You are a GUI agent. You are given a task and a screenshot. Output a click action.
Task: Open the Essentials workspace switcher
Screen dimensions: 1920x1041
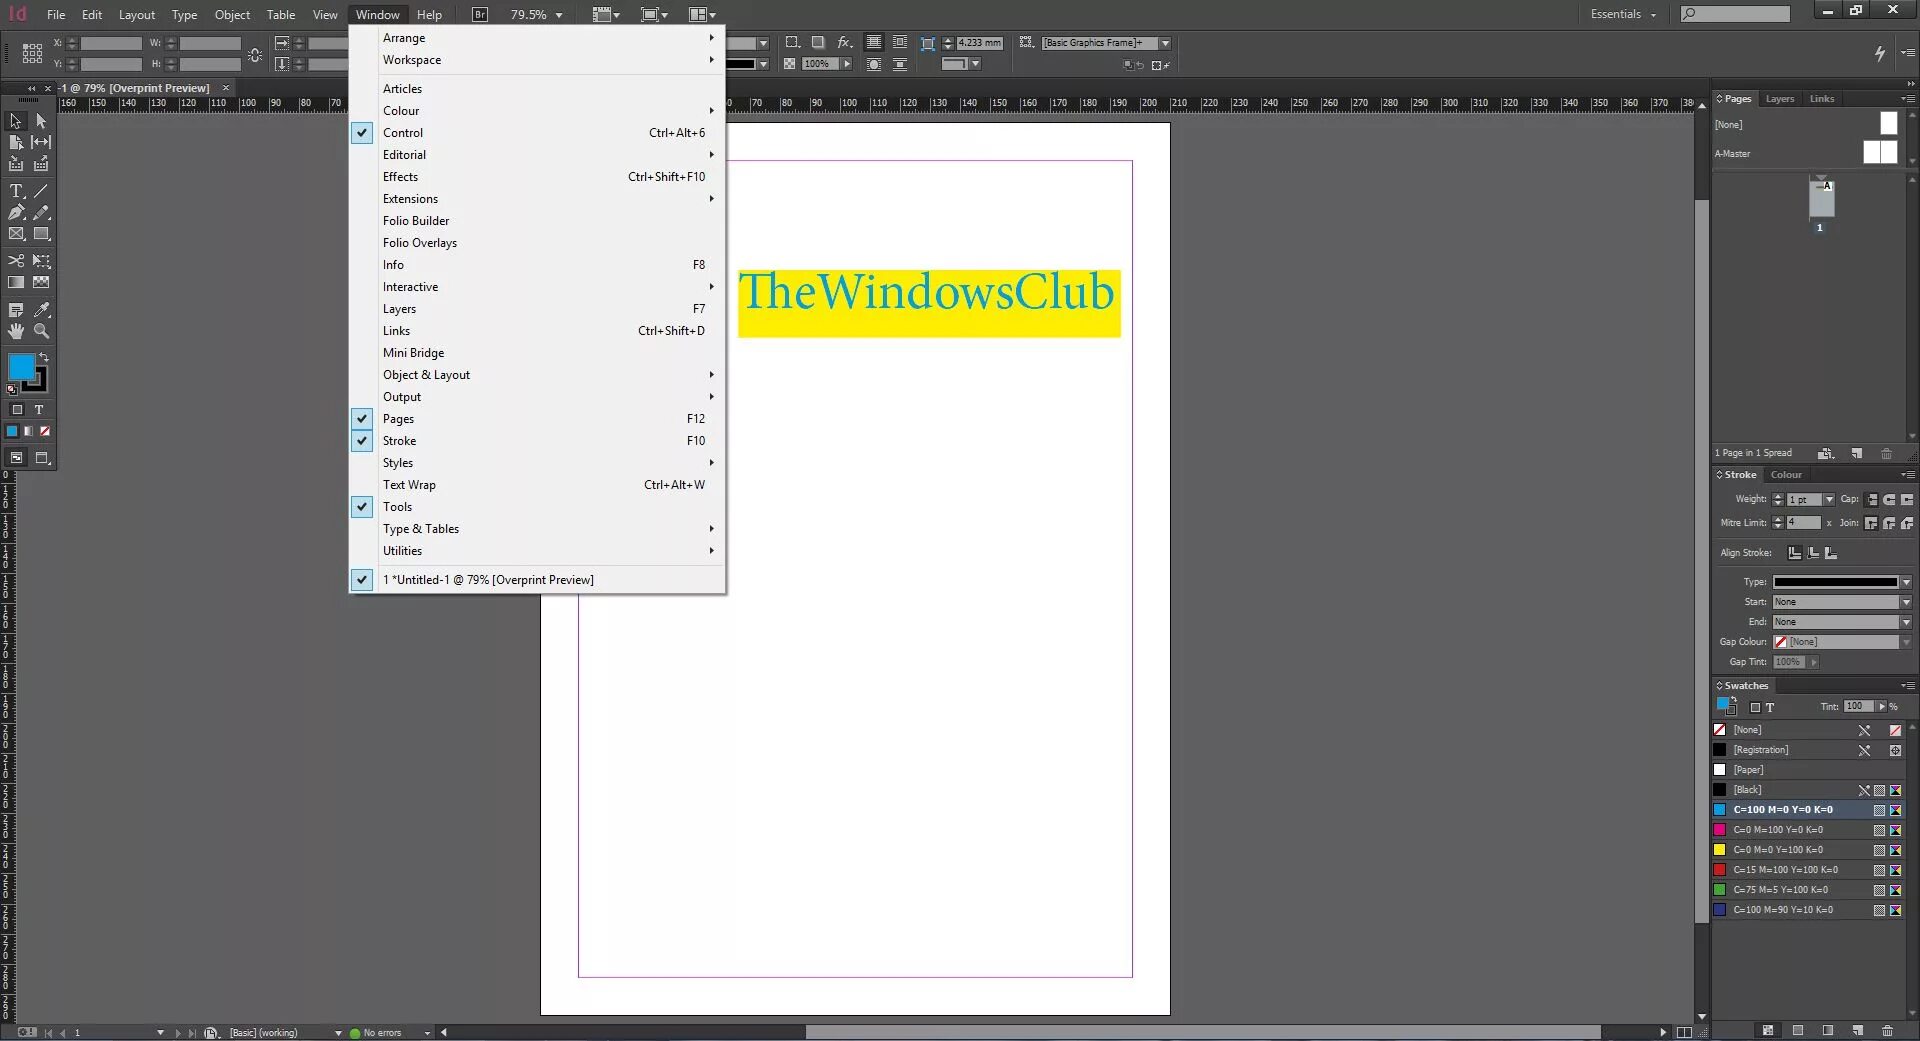click(x=1623, y=14)
